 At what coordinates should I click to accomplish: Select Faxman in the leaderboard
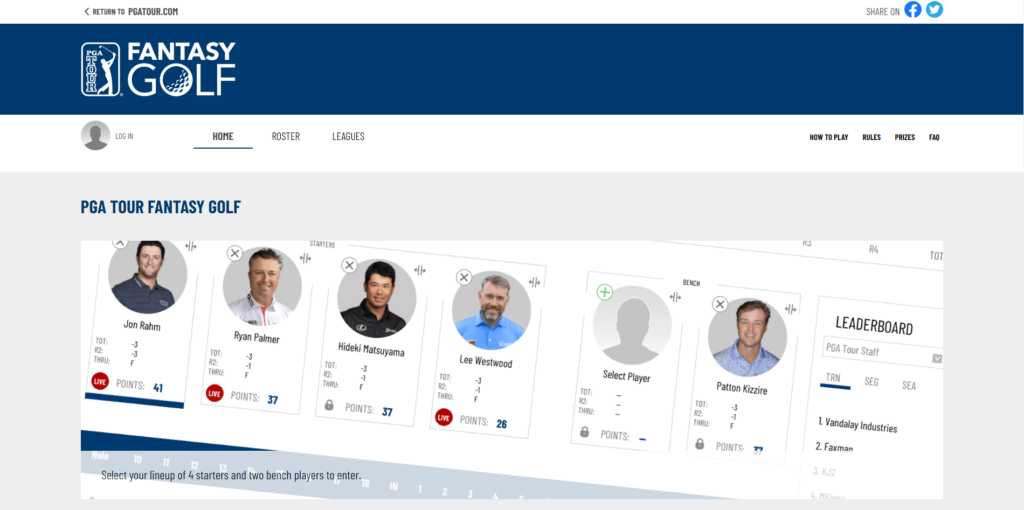834,447
